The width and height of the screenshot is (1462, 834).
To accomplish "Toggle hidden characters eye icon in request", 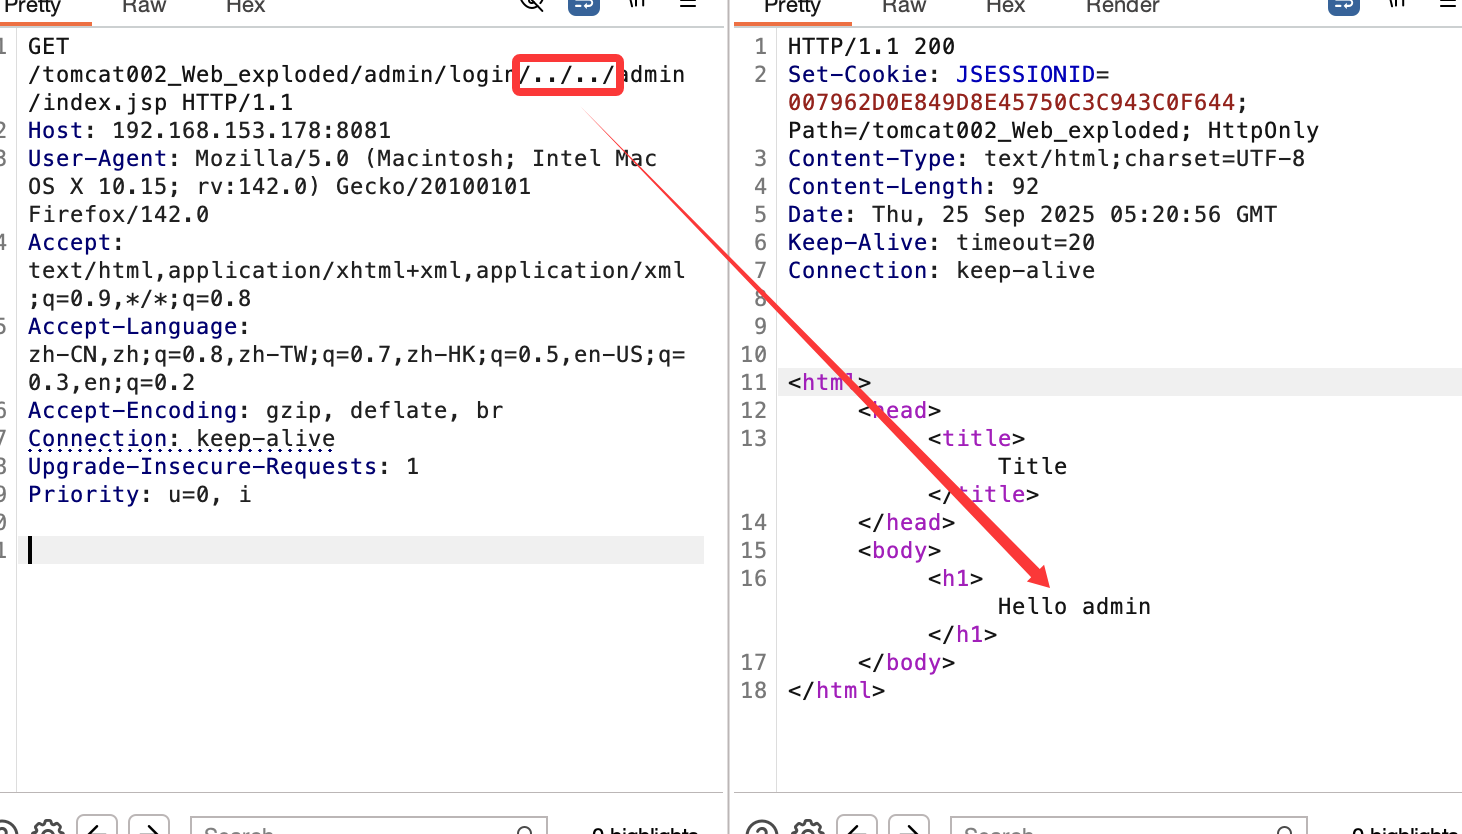I will click(533, 4).
